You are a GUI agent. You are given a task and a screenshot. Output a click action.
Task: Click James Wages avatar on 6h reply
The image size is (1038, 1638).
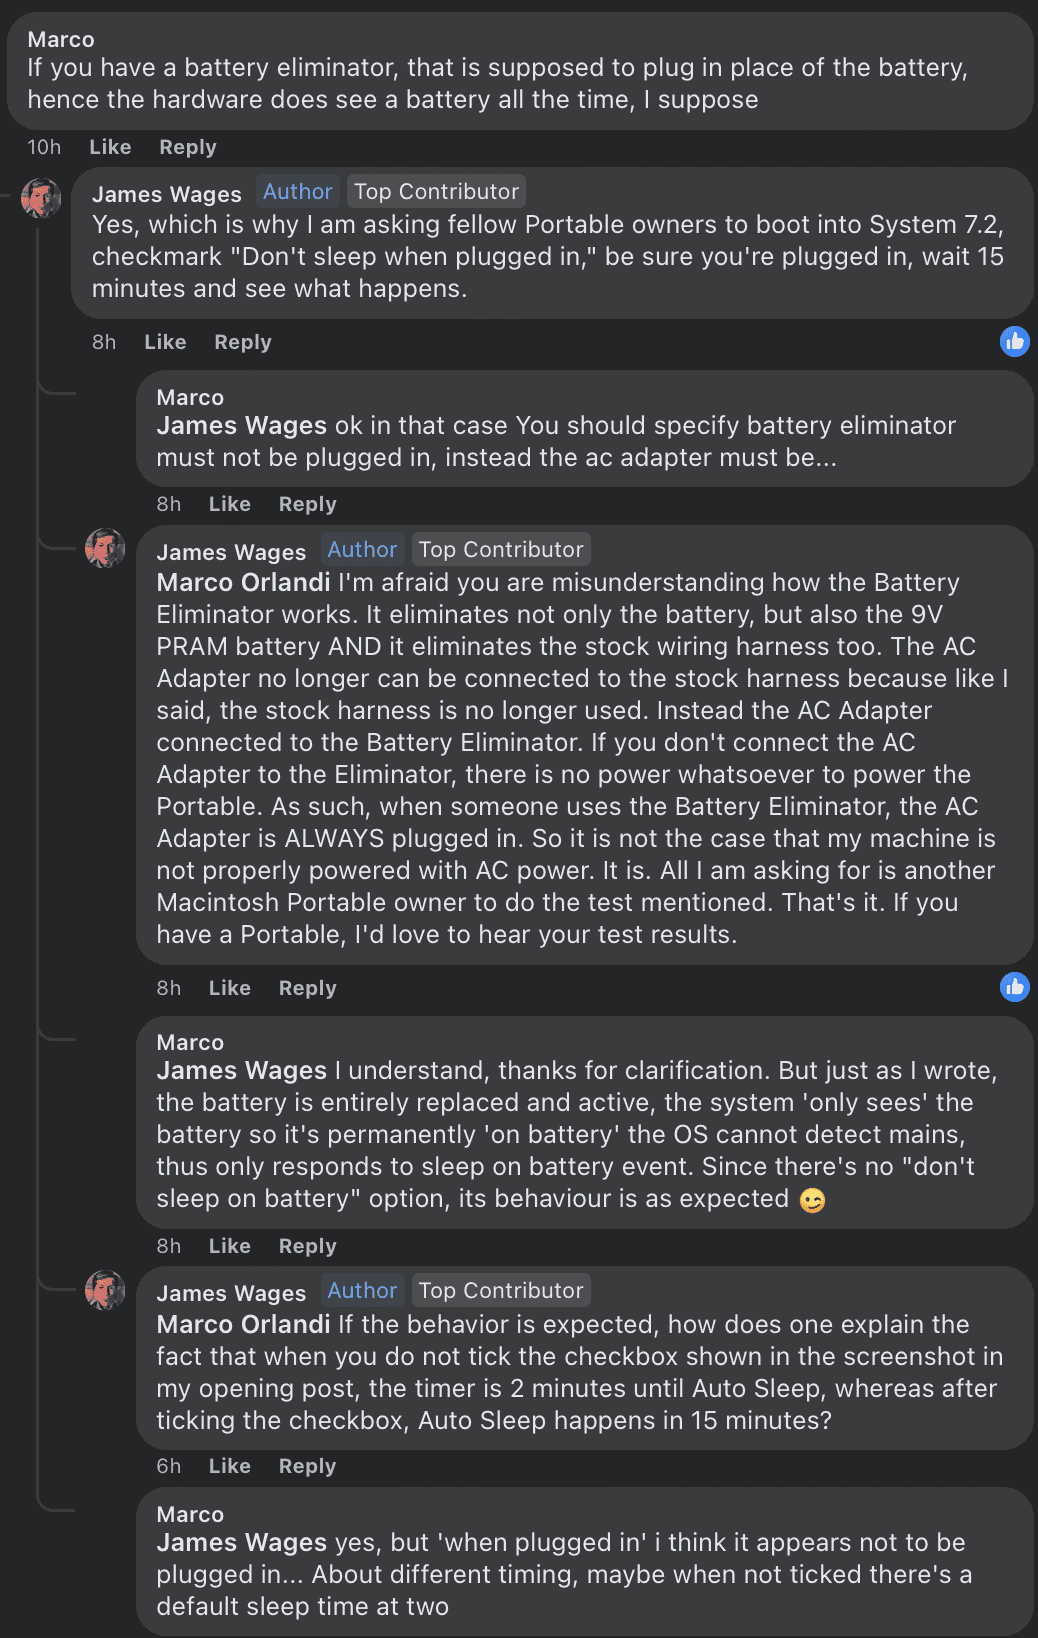tap(105, 1290)
